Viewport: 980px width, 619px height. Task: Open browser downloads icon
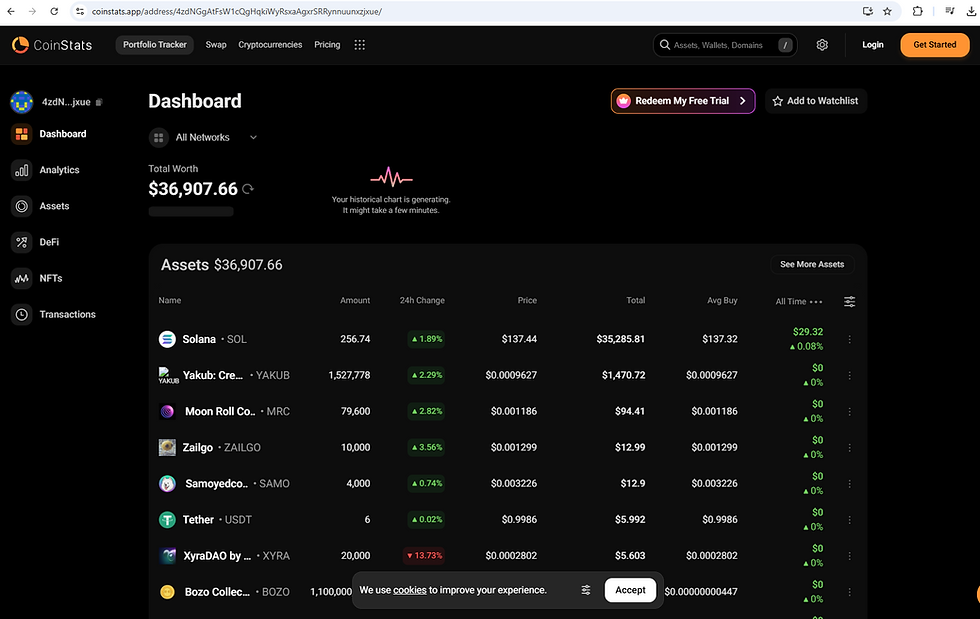pyautogui.click(x=971, y=11)
